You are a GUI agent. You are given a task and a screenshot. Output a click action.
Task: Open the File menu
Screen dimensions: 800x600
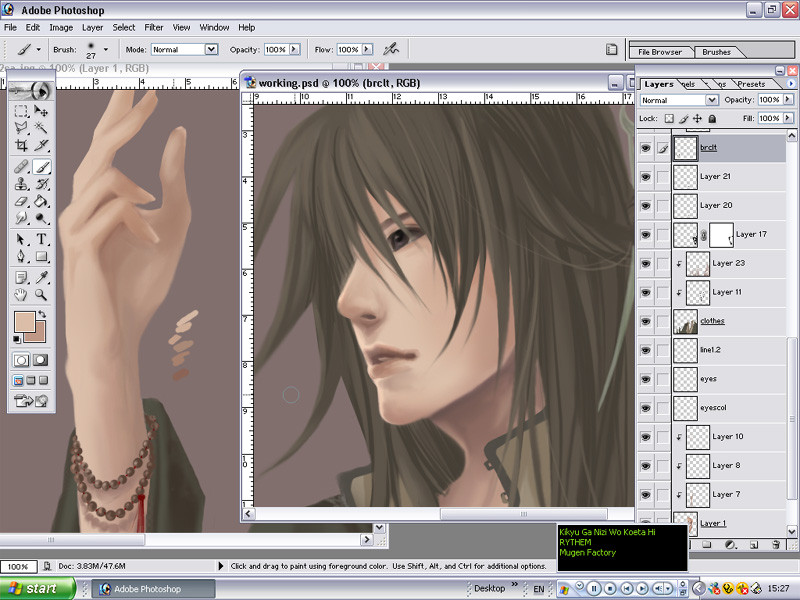click(x=10, y=28)
